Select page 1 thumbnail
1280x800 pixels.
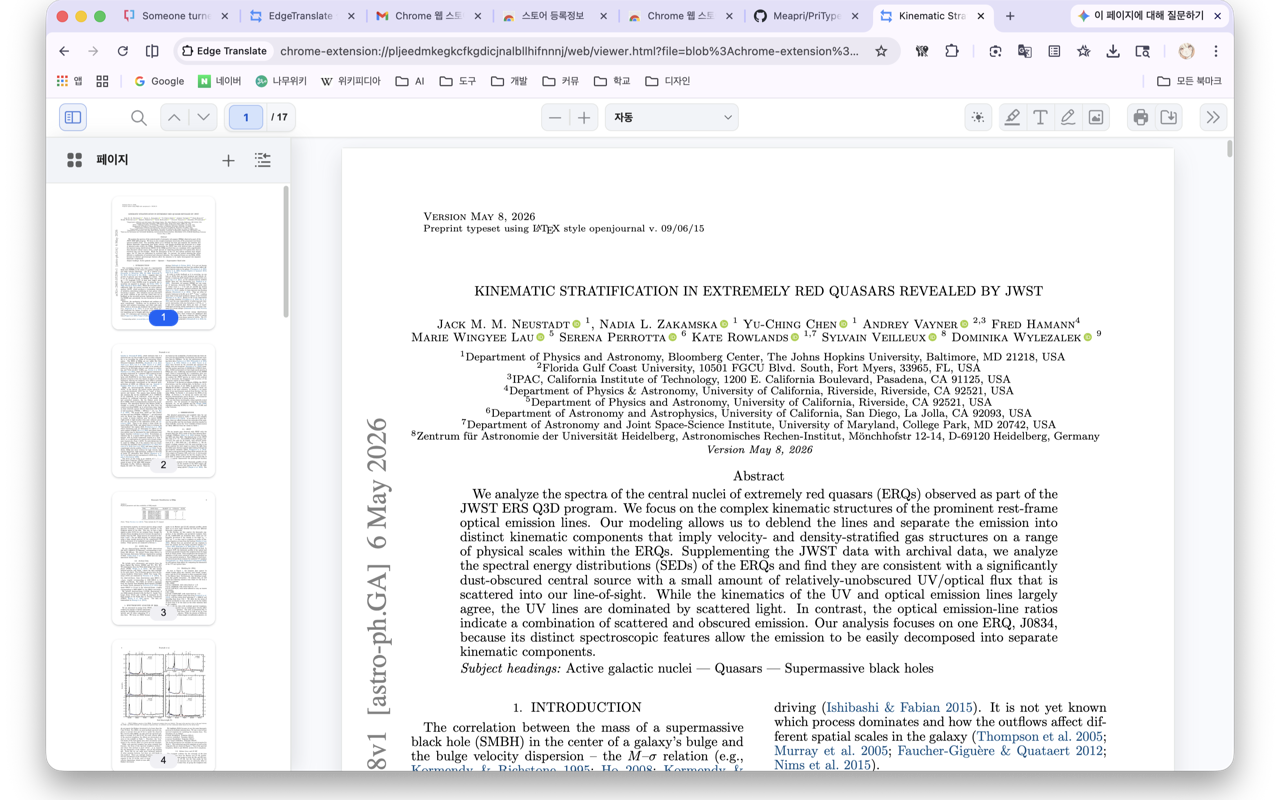163,263
